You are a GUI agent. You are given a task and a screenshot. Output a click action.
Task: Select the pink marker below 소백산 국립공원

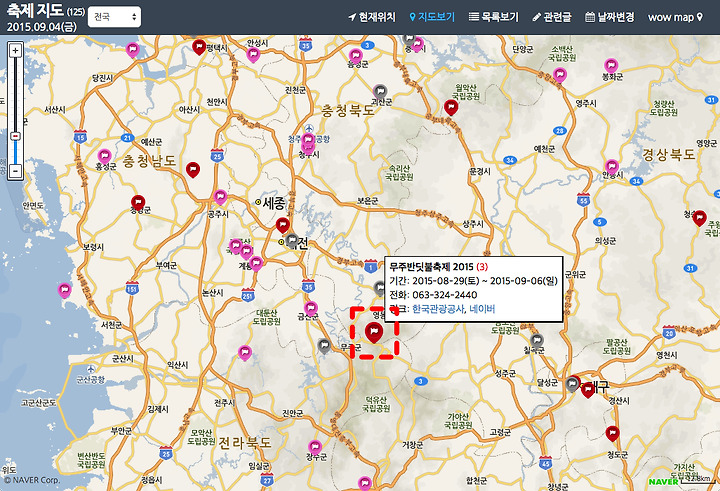pyautogui.click(x=560, y=75)
